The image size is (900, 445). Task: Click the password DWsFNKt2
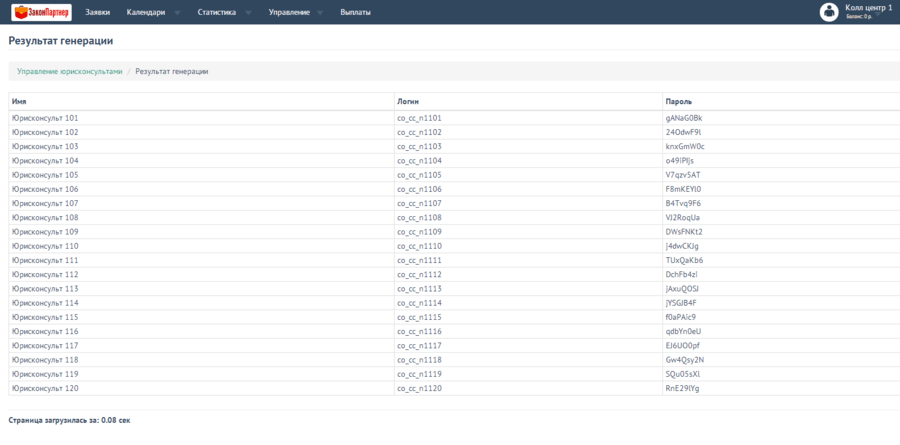tap(684, 232)
